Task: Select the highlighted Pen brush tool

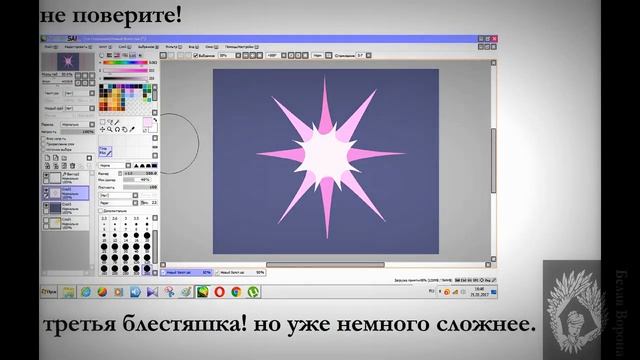Action: 105,151
